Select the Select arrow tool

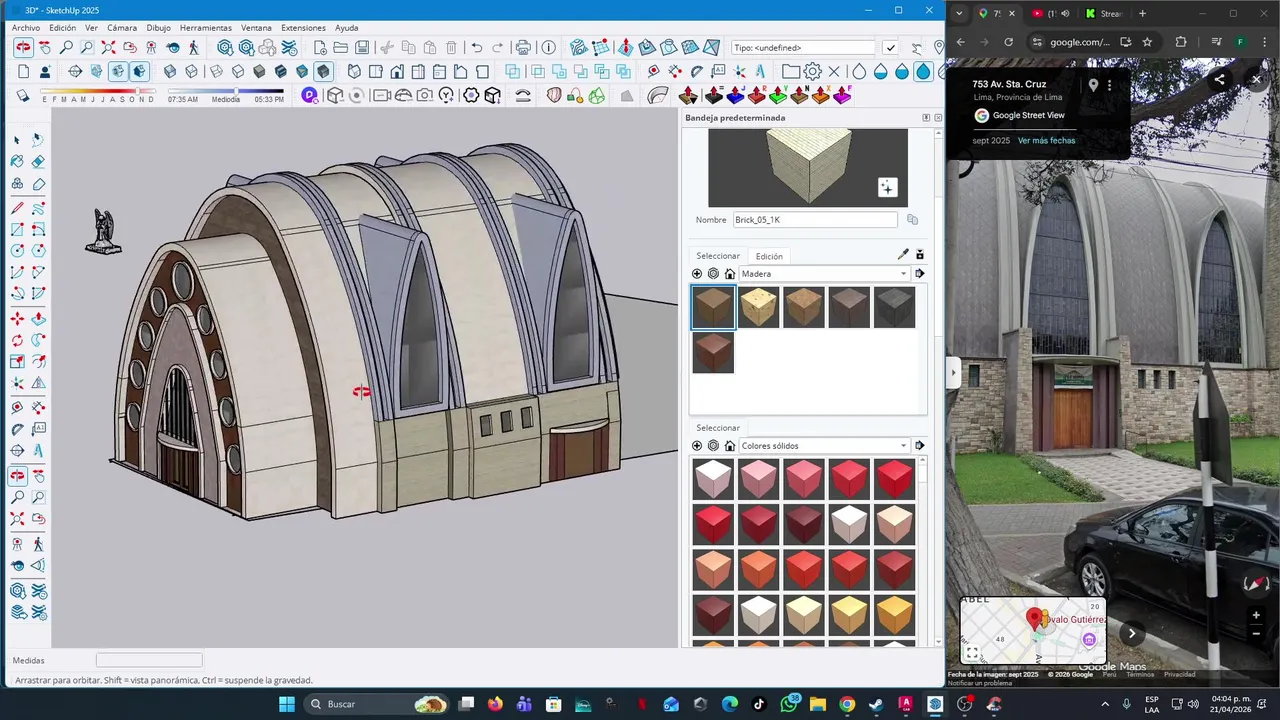click(x=17, y=139)
